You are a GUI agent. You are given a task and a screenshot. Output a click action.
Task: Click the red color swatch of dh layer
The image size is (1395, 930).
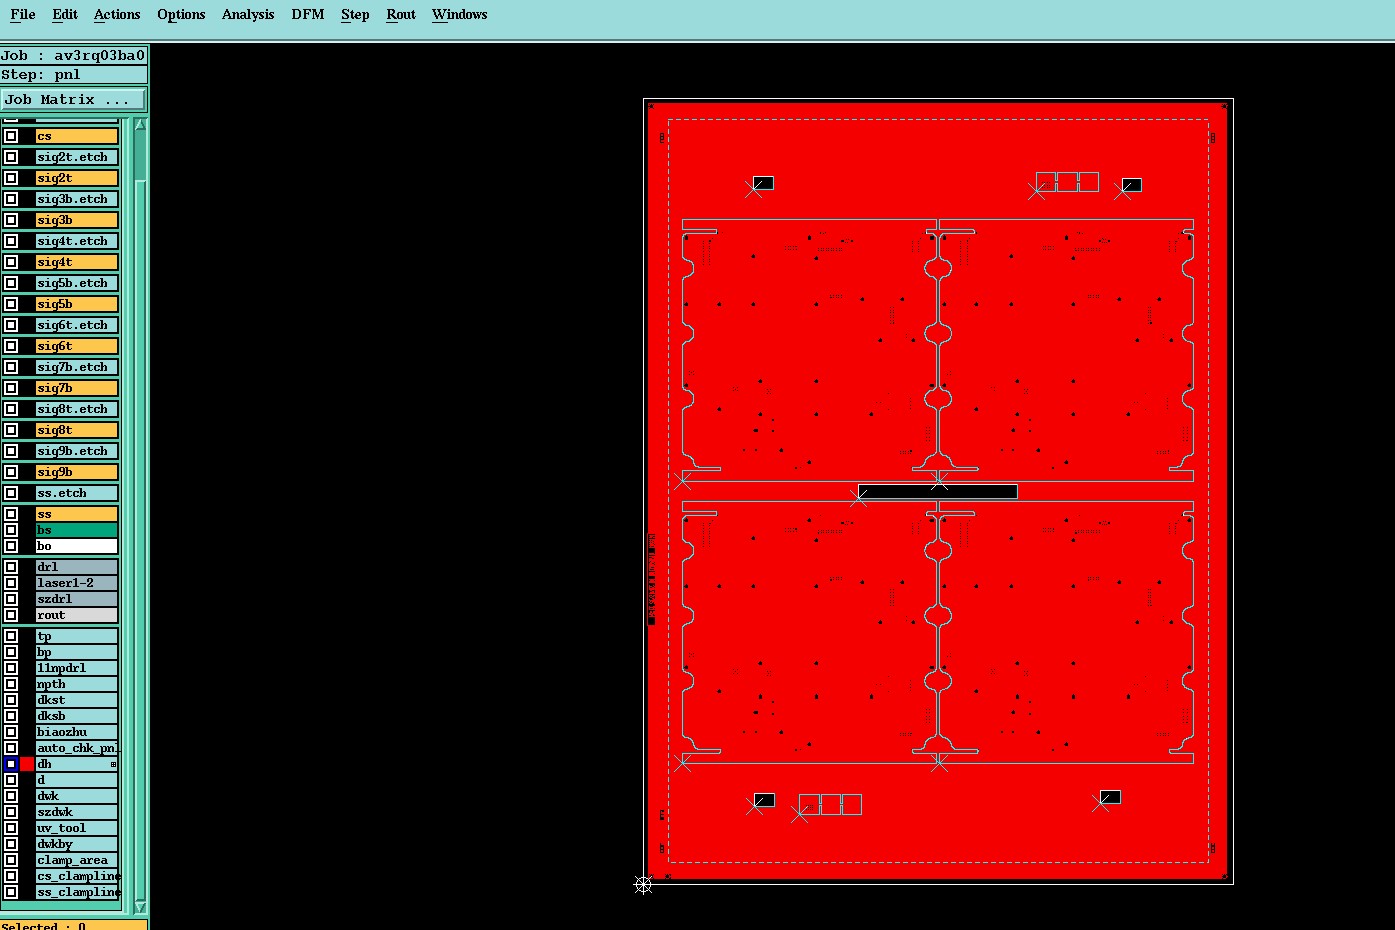pyautogui.click(x=27, y=764)
